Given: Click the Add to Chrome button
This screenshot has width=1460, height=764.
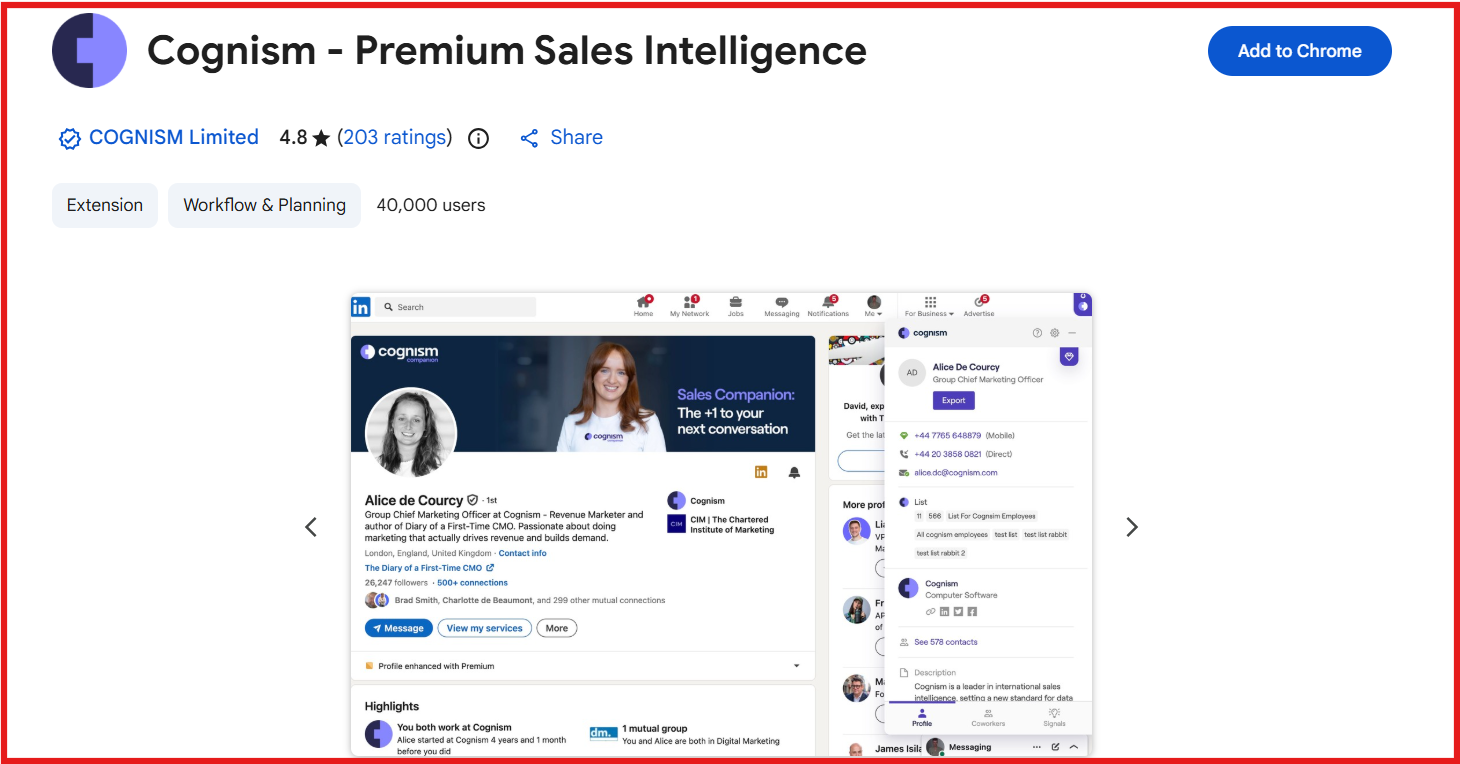Looking at the screenshot, I should pyautogui.click(x=1299, y=50).
